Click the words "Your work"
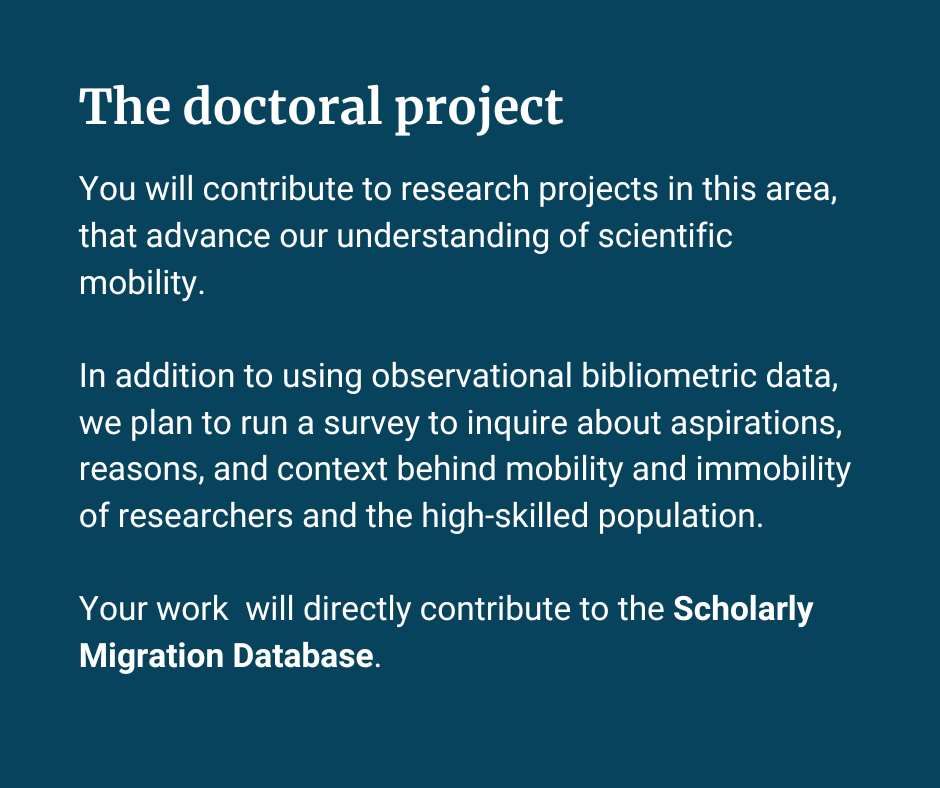This screenshot has width=940, height=788. (x=153, y=609)
